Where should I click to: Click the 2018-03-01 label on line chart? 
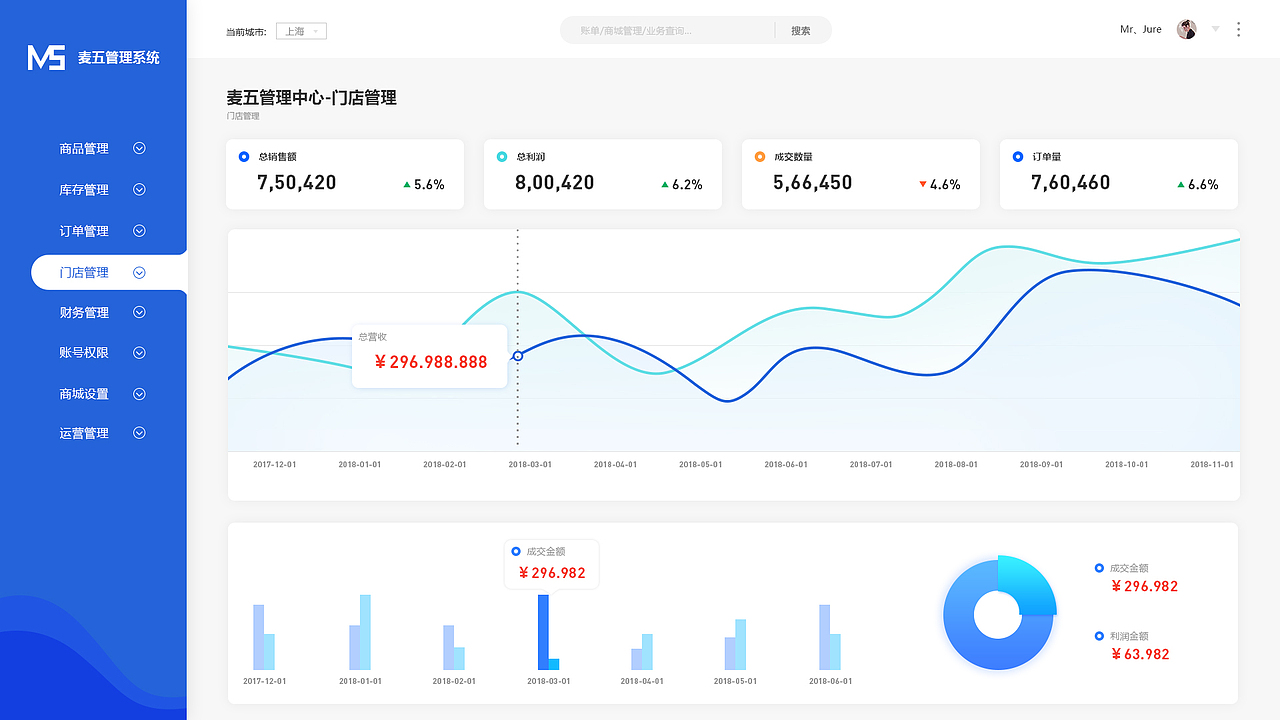(x=530, y=464)
